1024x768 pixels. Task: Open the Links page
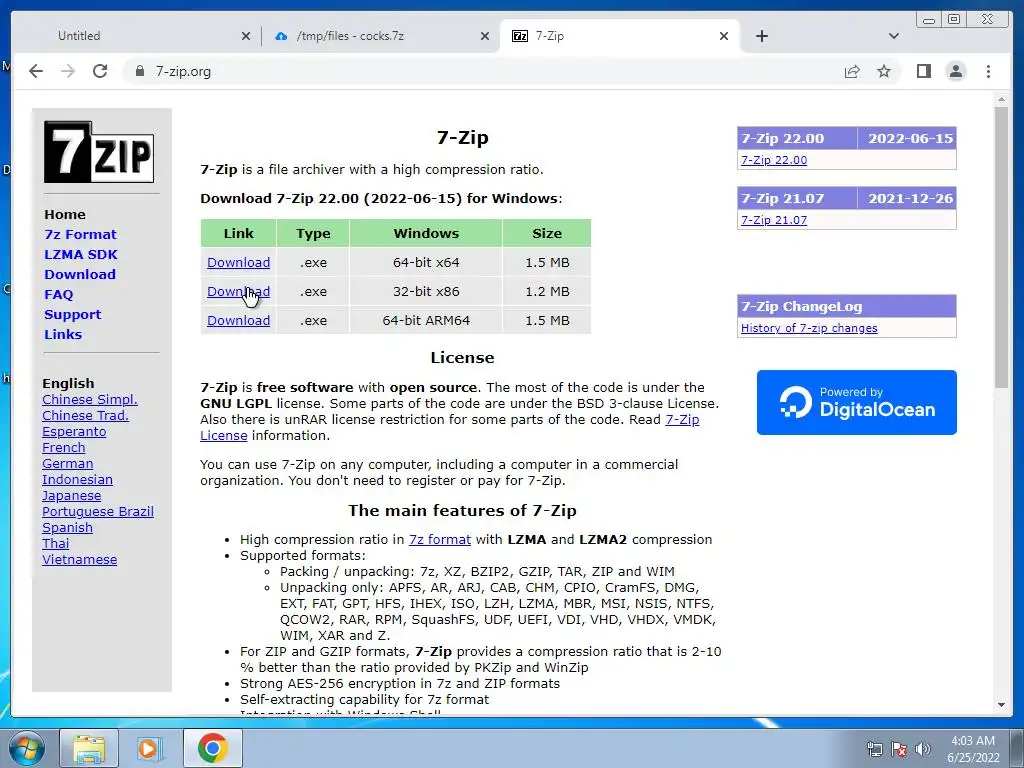[63, 334]
